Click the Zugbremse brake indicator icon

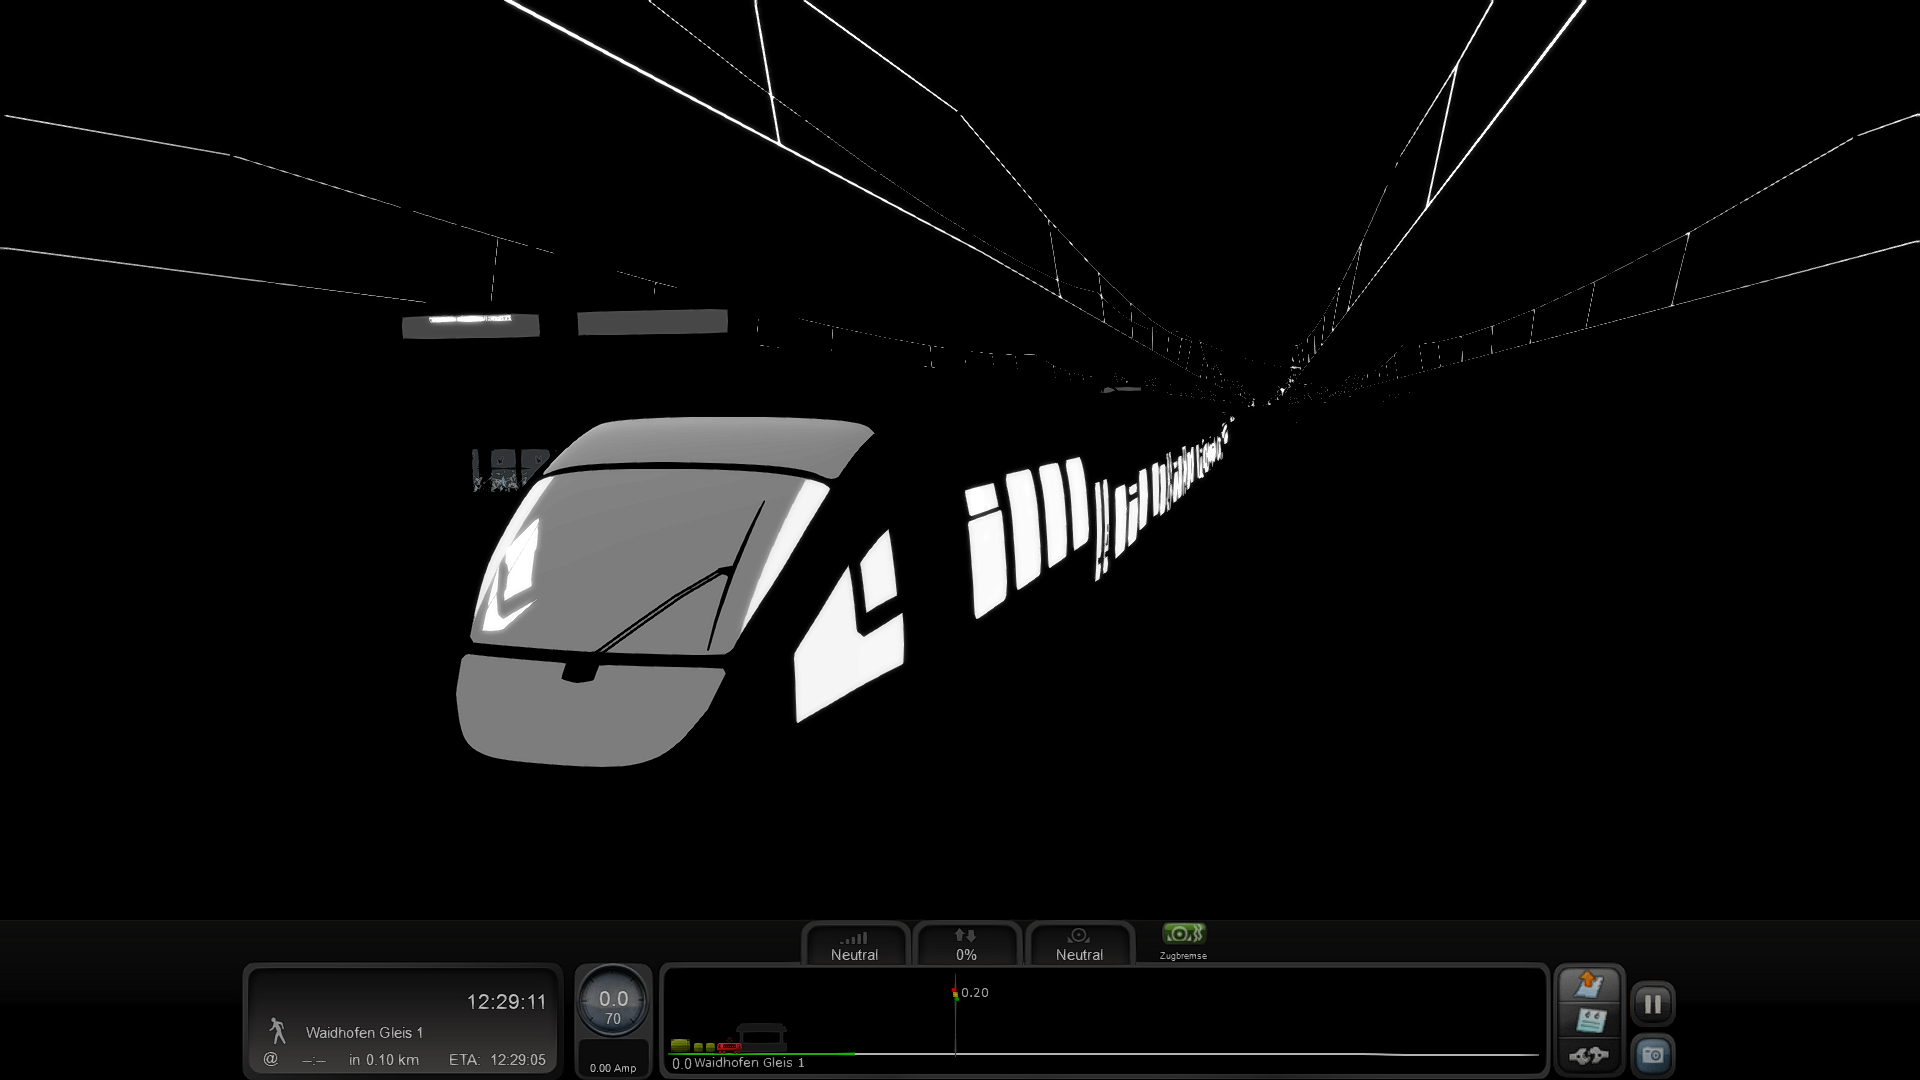point(1183,934)
